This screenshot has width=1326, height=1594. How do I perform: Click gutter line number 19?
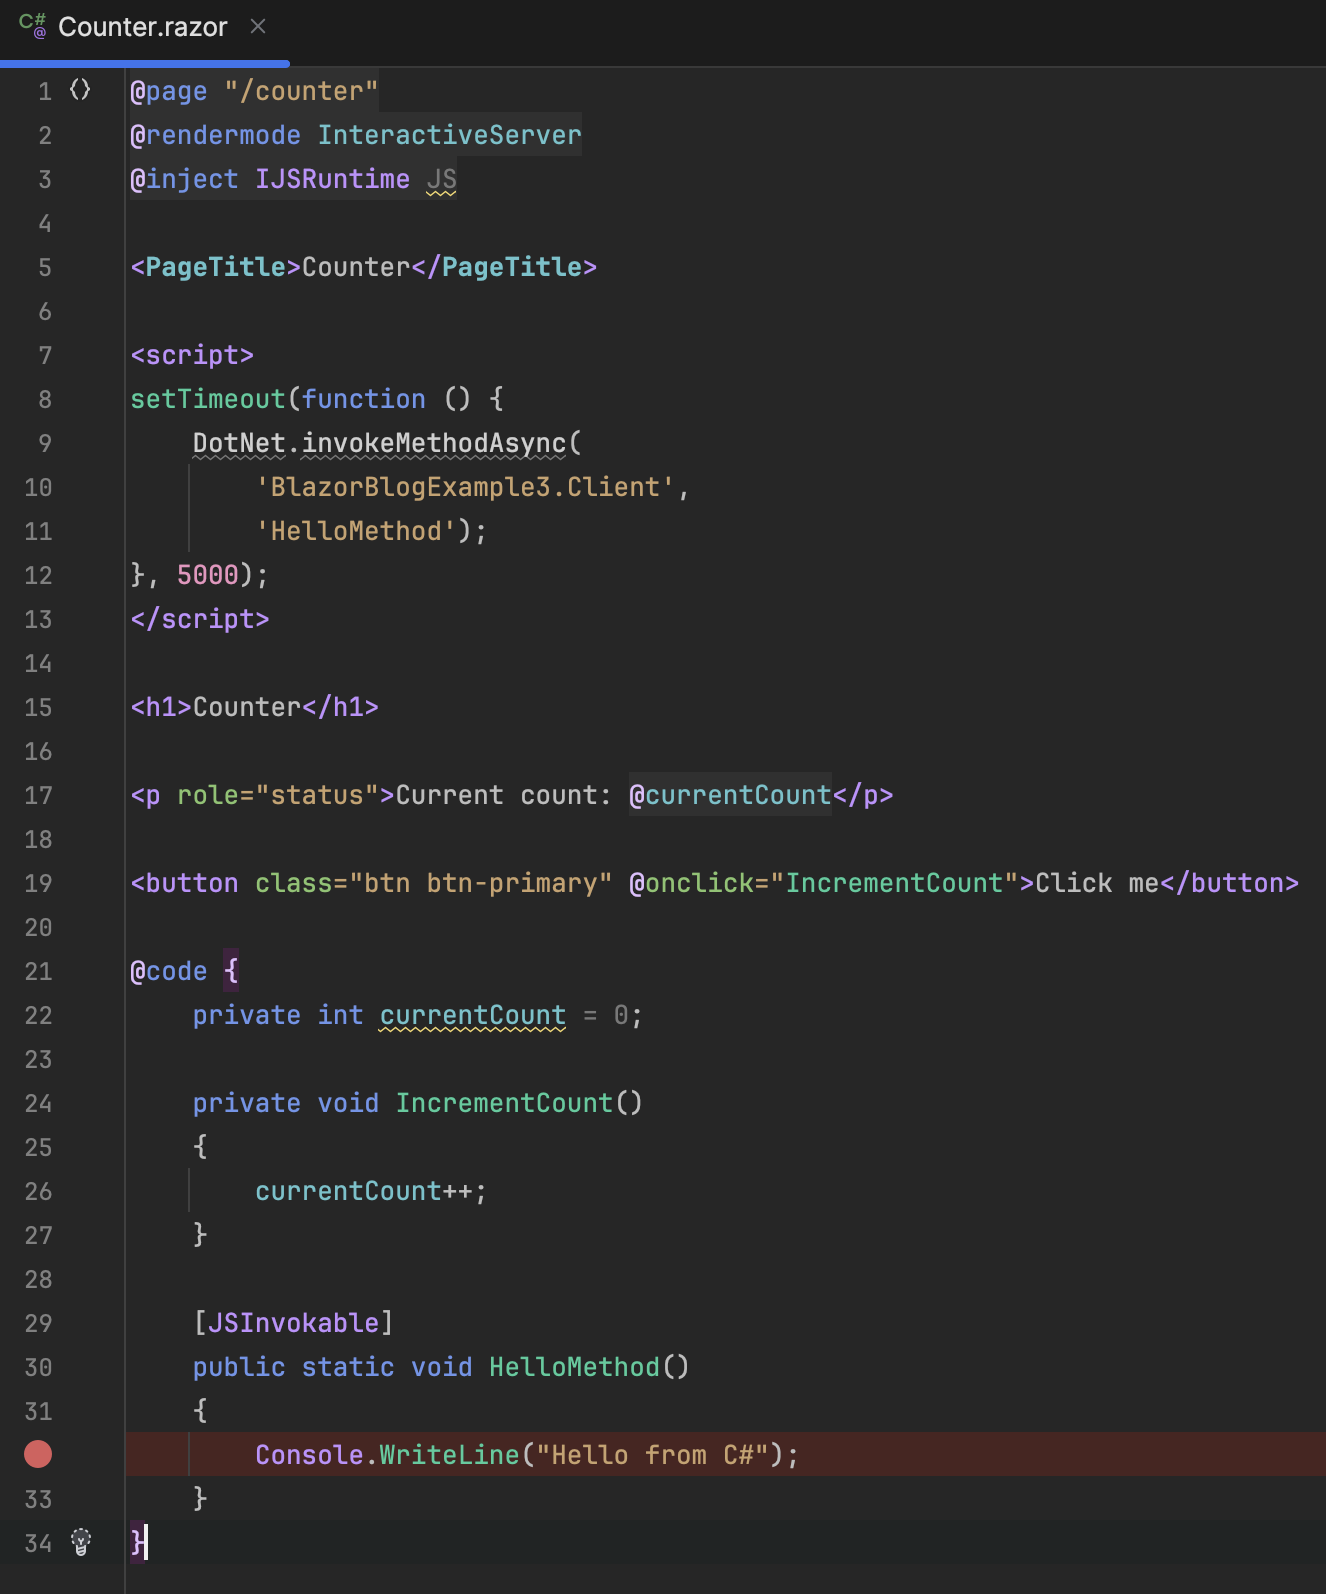tap(38, 883)
